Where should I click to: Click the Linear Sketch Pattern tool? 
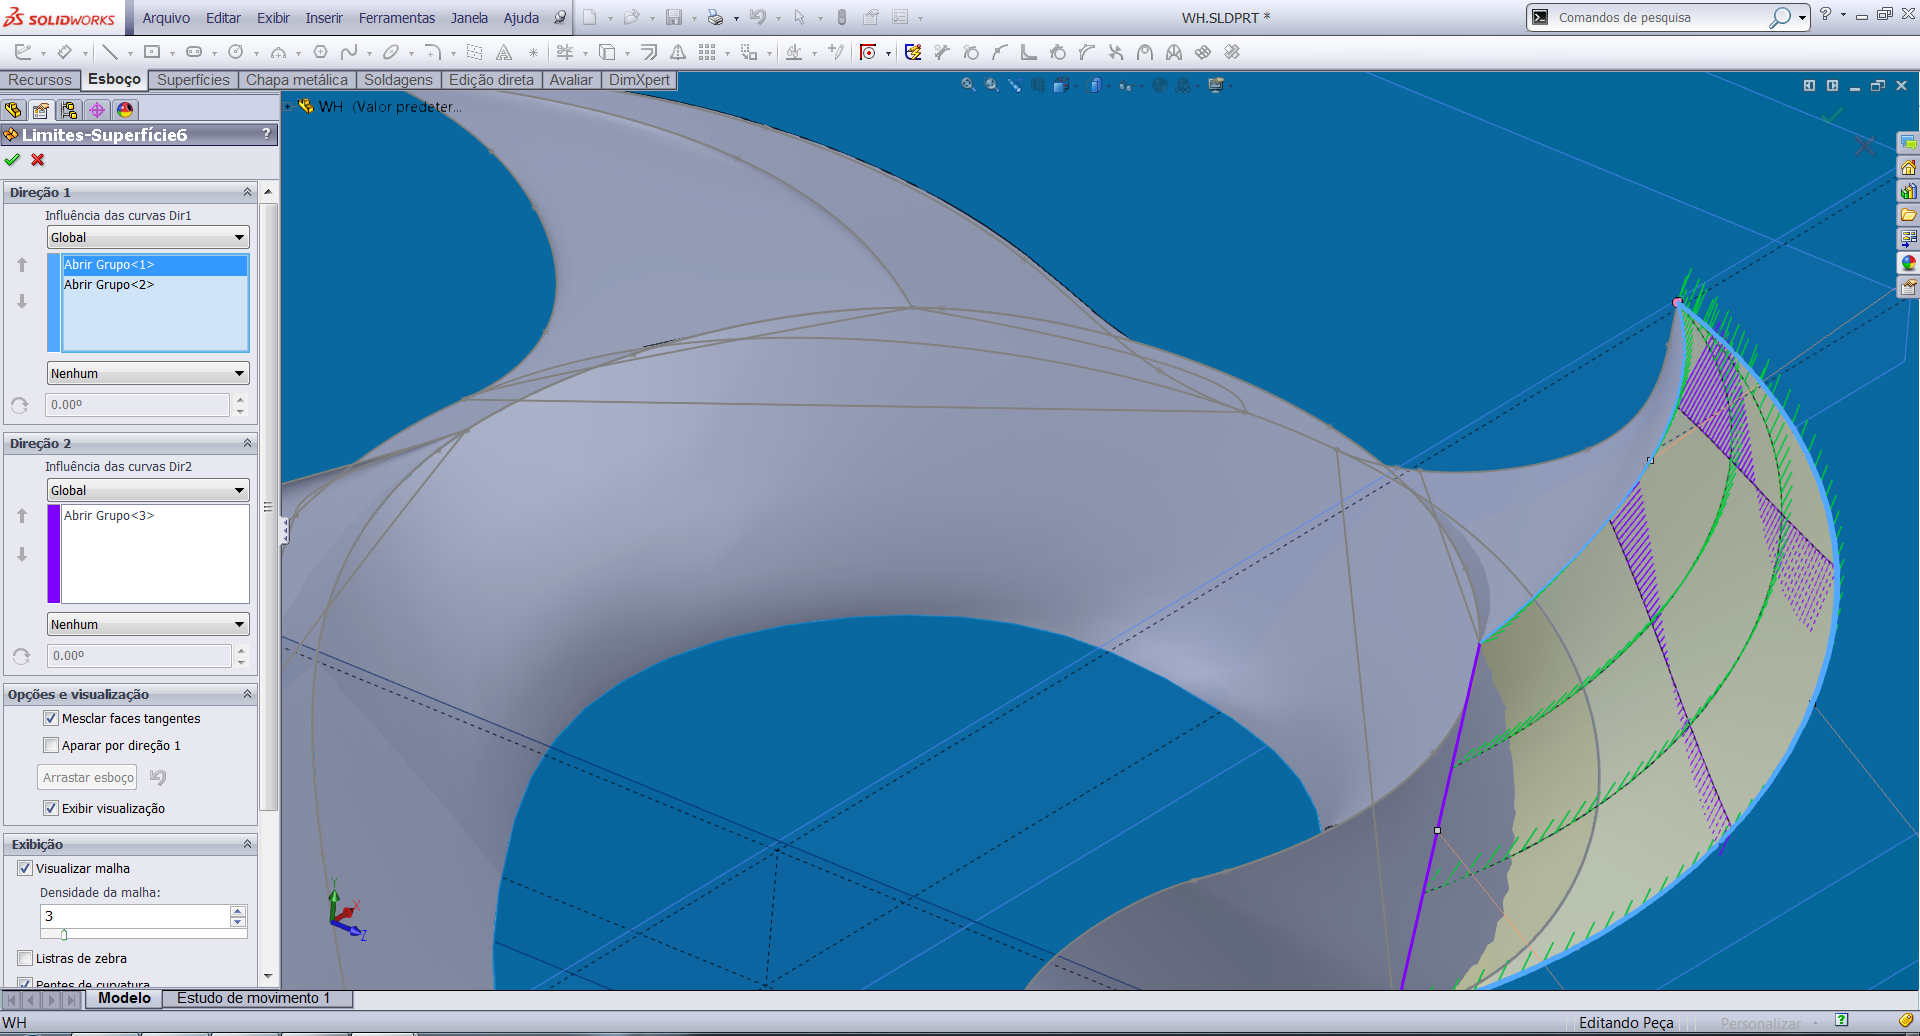pos(707,52)
